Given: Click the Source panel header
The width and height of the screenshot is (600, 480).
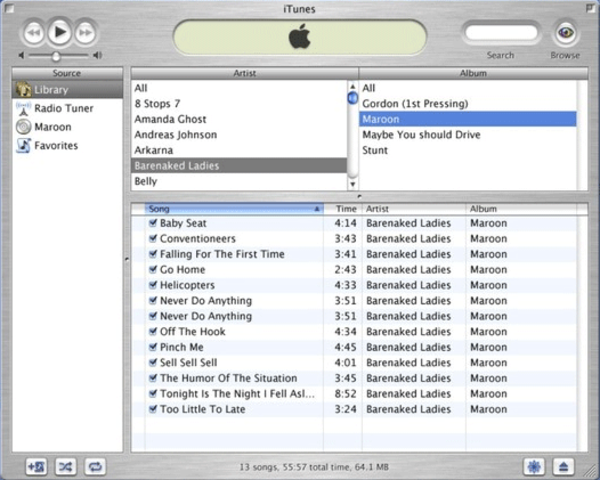Looking at the screenshot, I should pos(67,73).
